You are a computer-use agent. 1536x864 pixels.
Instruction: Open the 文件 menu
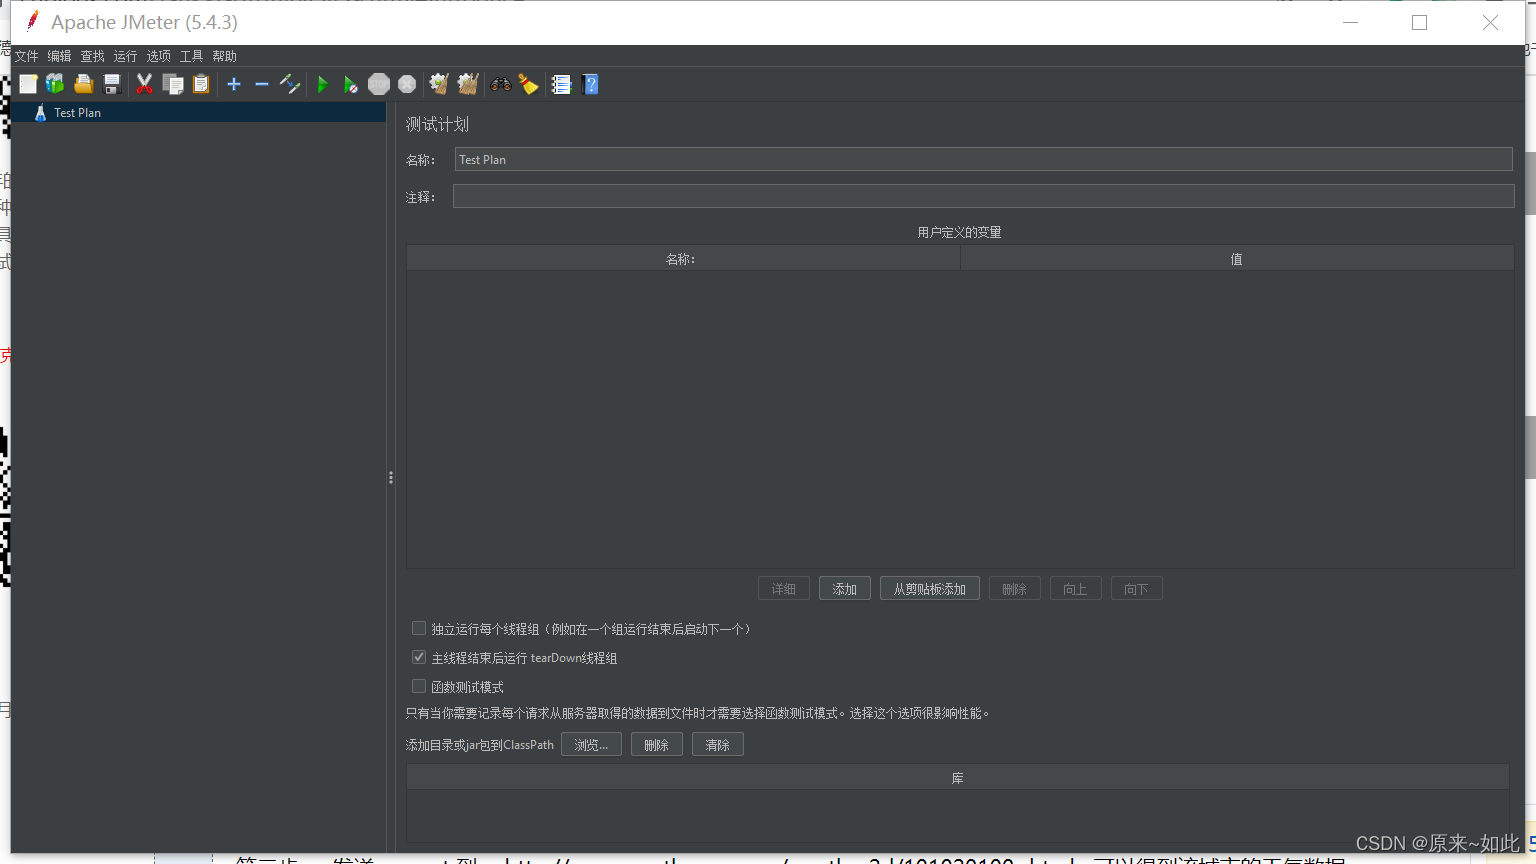[x=26, y=56]
